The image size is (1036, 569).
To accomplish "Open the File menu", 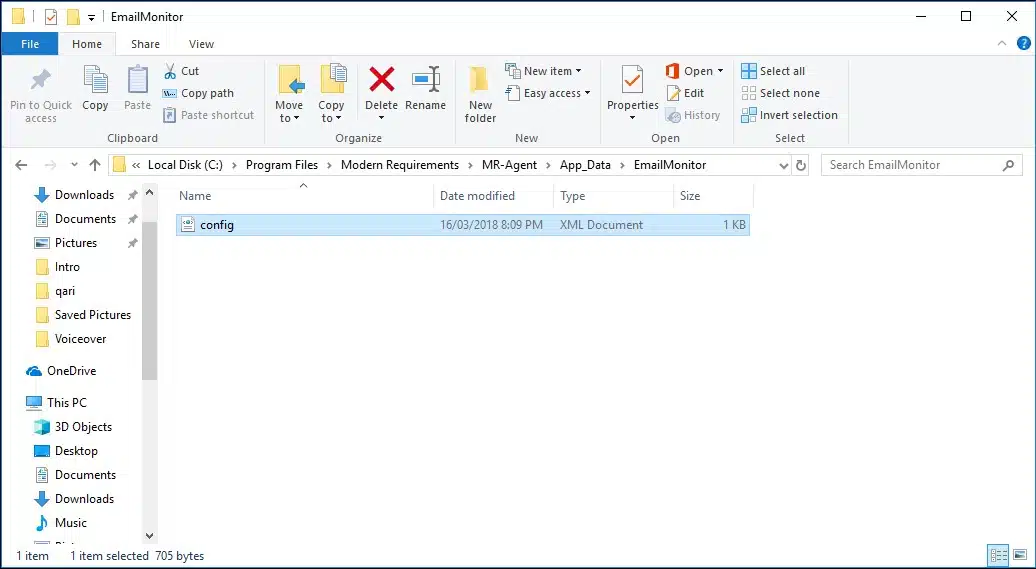I will [x=30, y=44].
